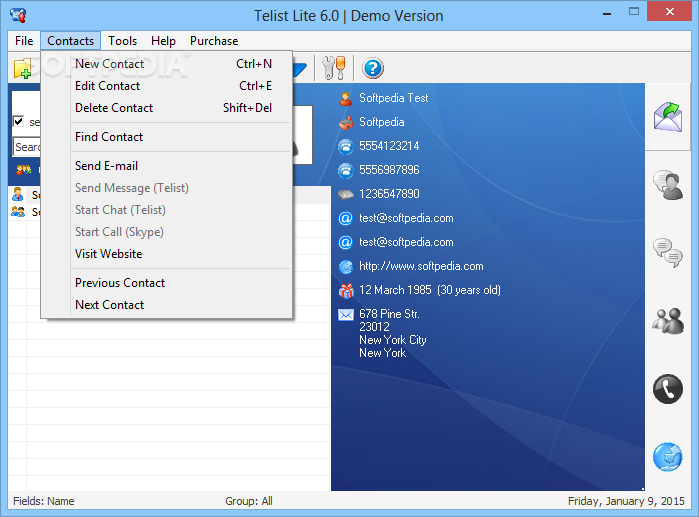Click the black phone call sidebar icon
This screenshot has height=517, width=699.
668,389
